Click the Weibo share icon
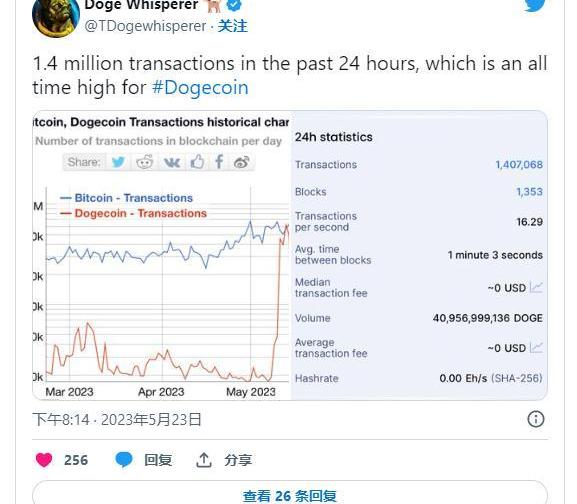The height and width of the screenshot is (504, 577). 241,162
